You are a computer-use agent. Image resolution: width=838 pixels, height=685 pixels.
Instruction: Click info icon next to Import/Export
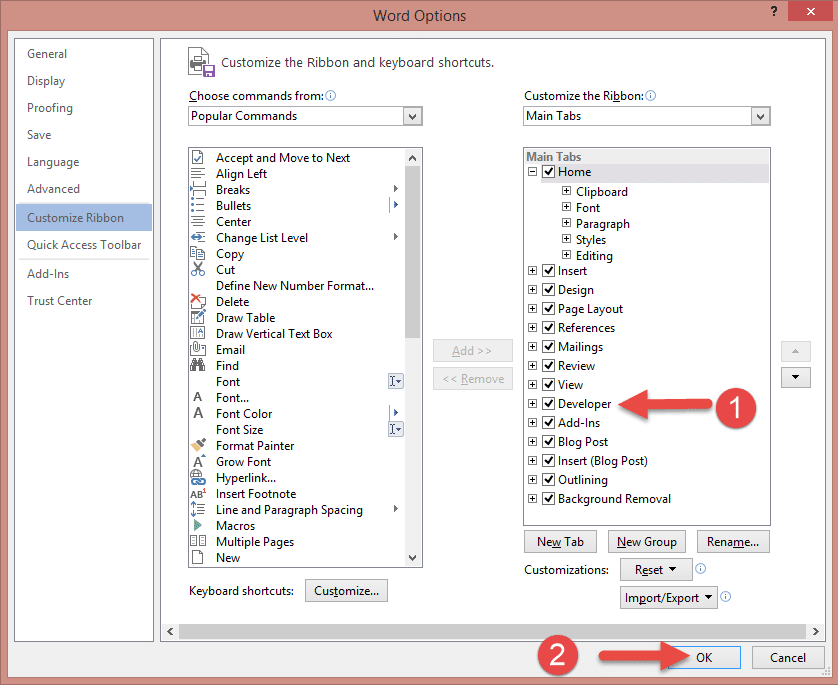[726, 596]
